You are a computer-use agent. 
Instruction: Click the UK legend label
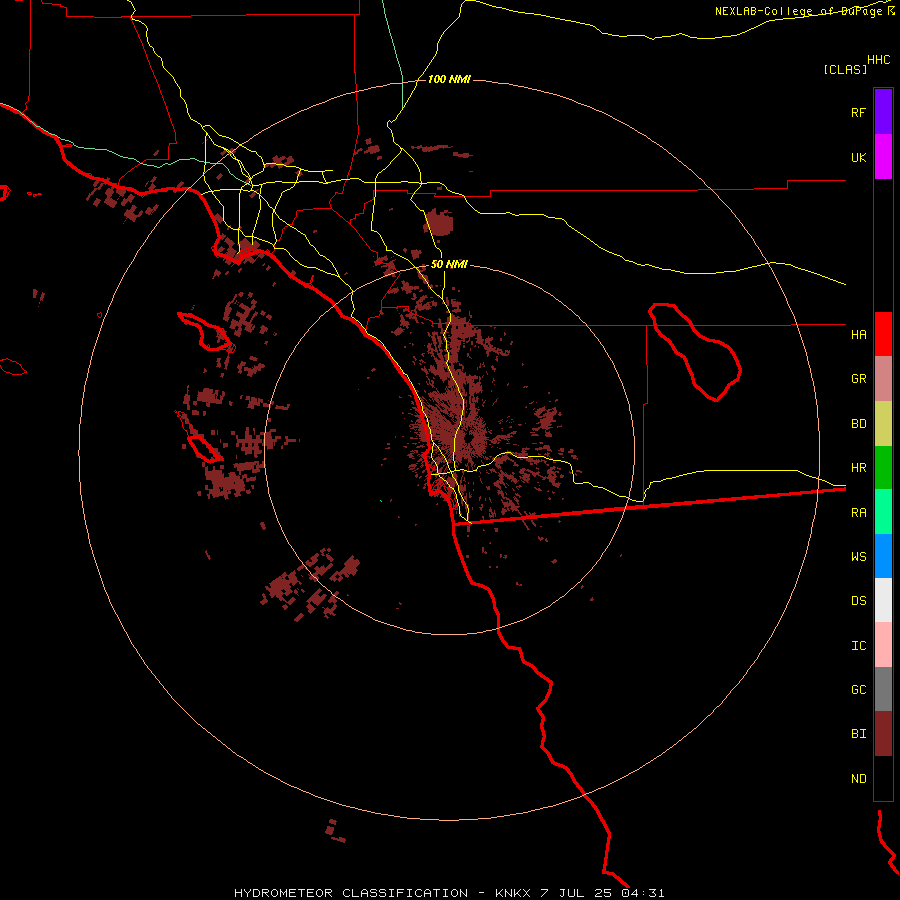(858, 157)
